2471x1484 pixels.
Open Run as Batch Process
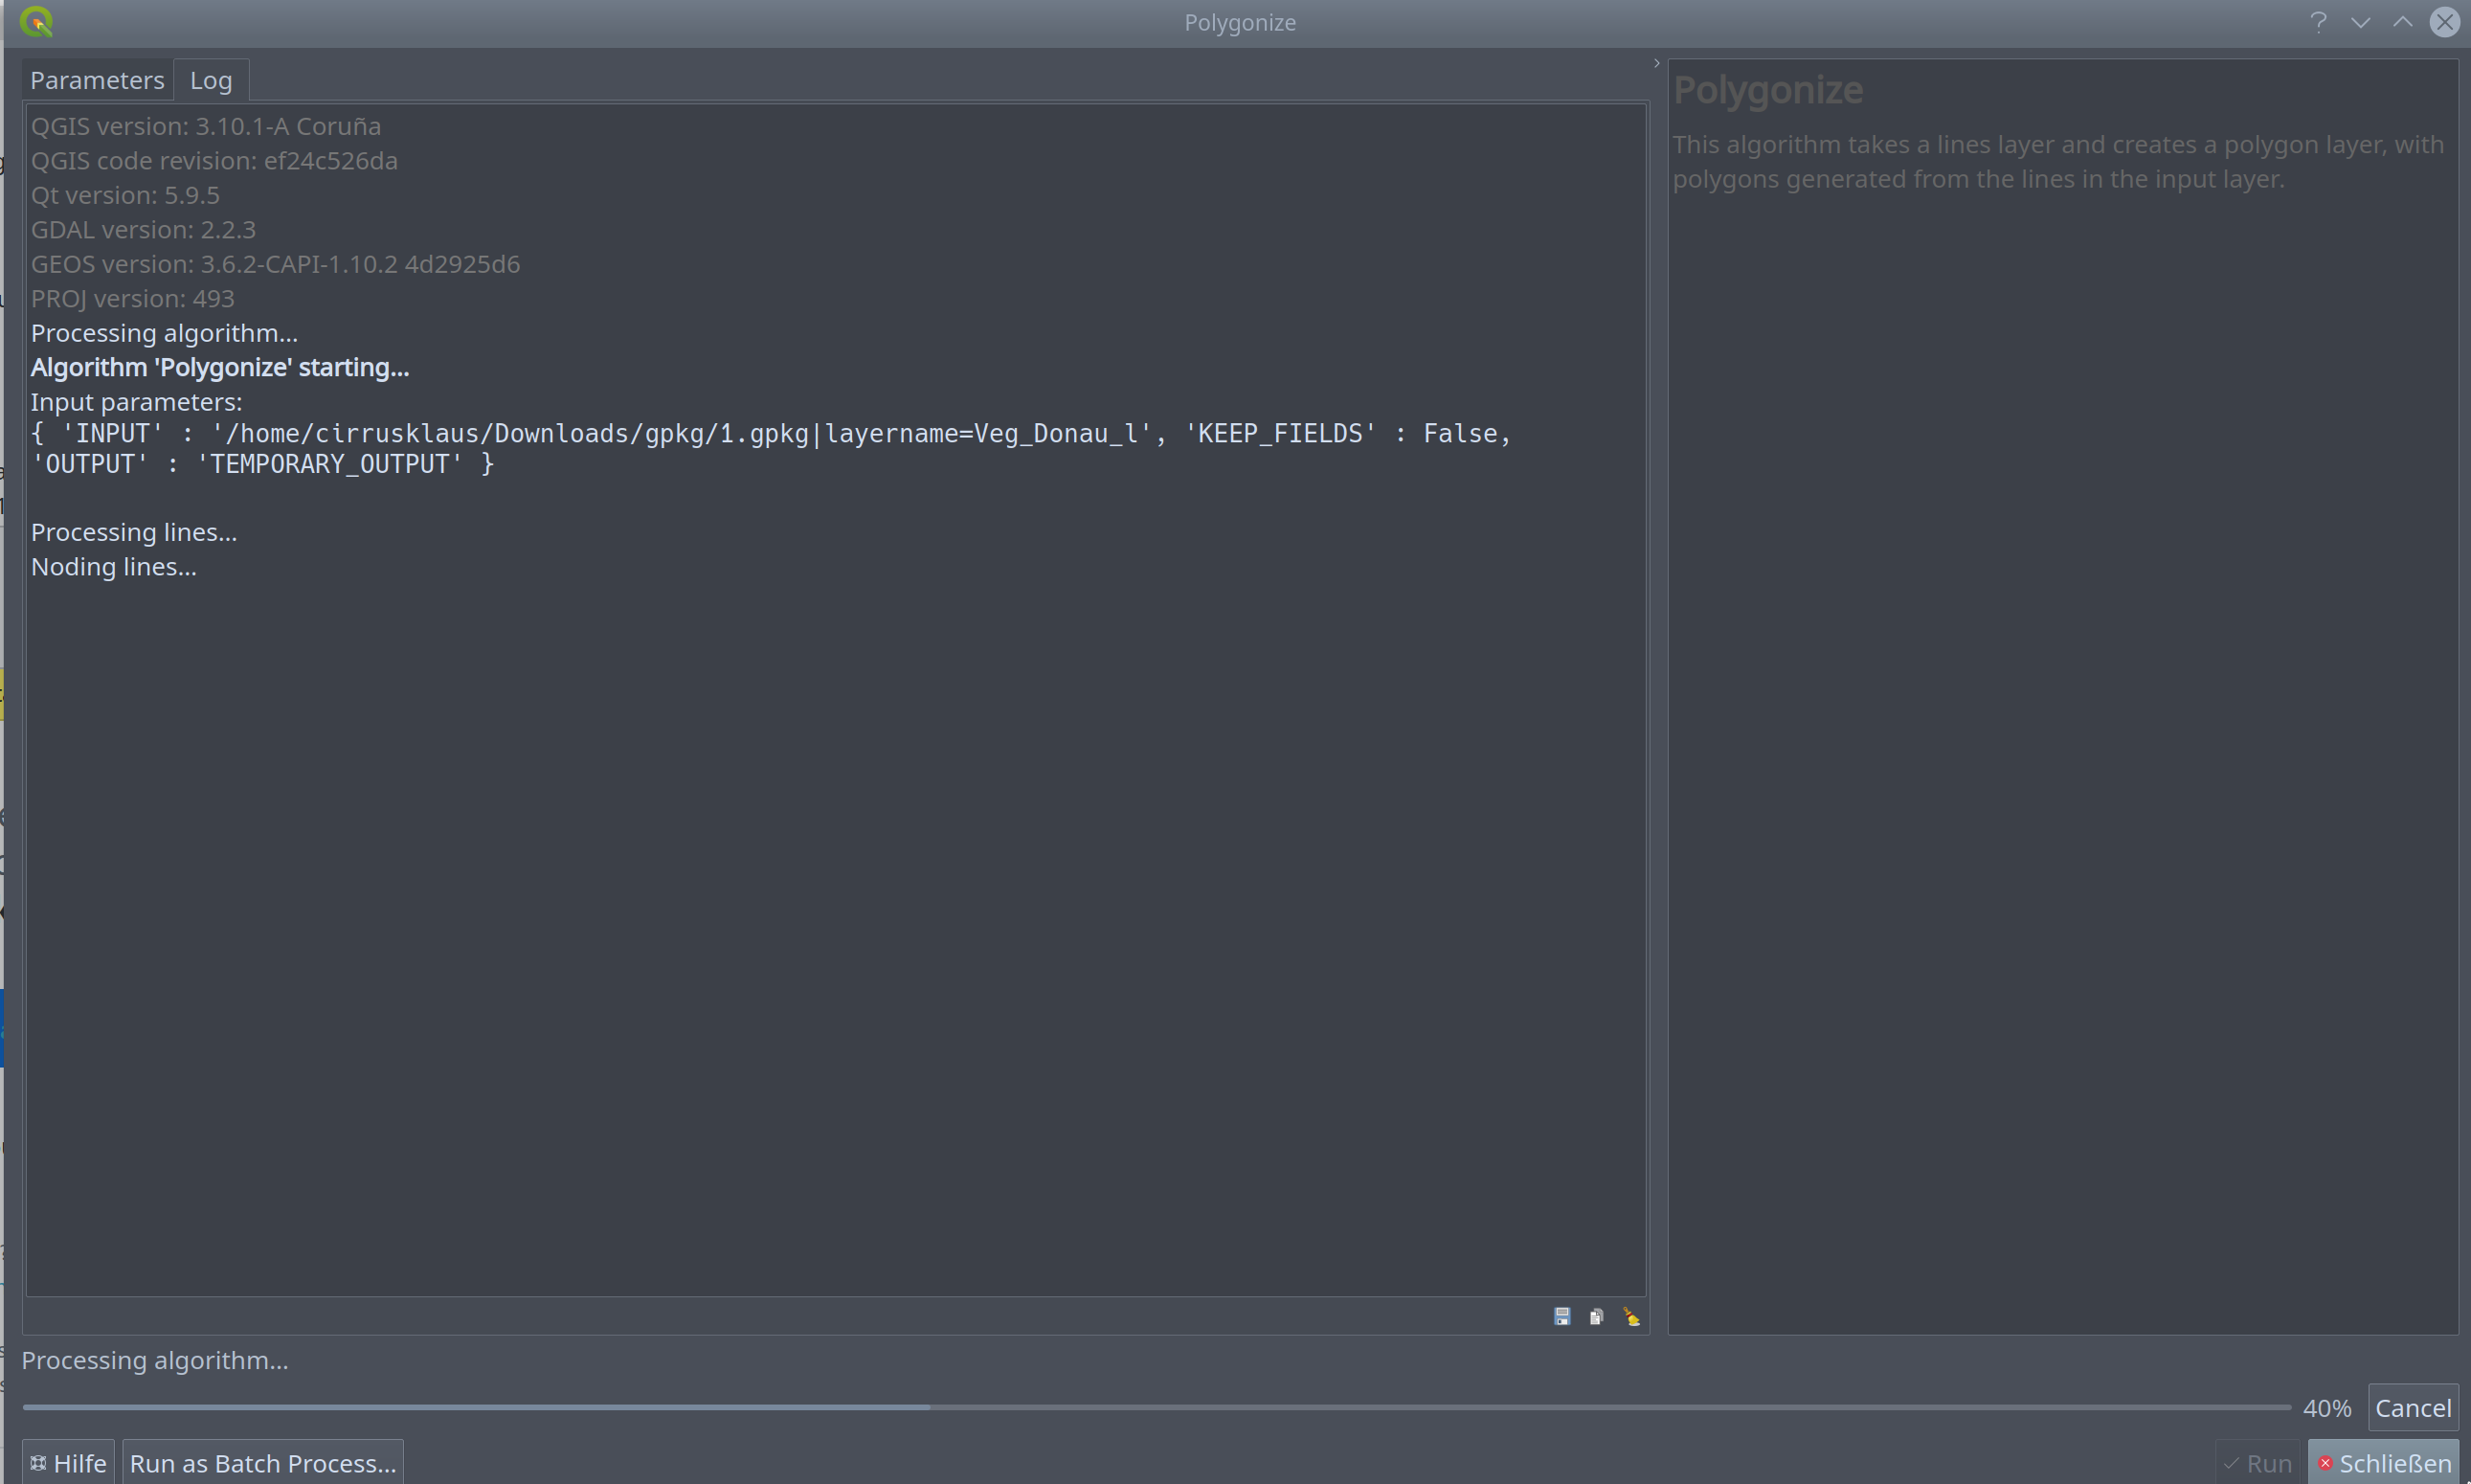tap(262, 1463)
